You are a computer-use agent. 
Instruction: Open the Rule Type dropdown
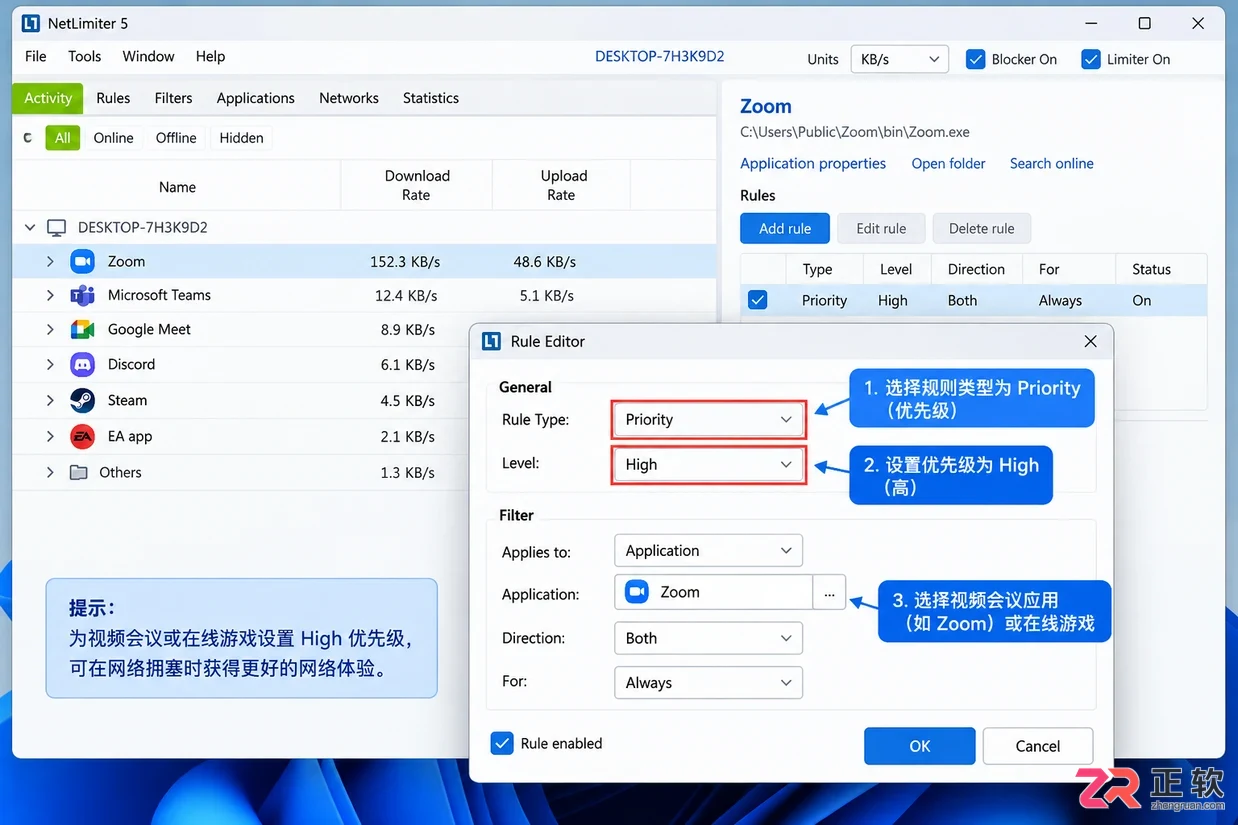(x=708, y=420)
